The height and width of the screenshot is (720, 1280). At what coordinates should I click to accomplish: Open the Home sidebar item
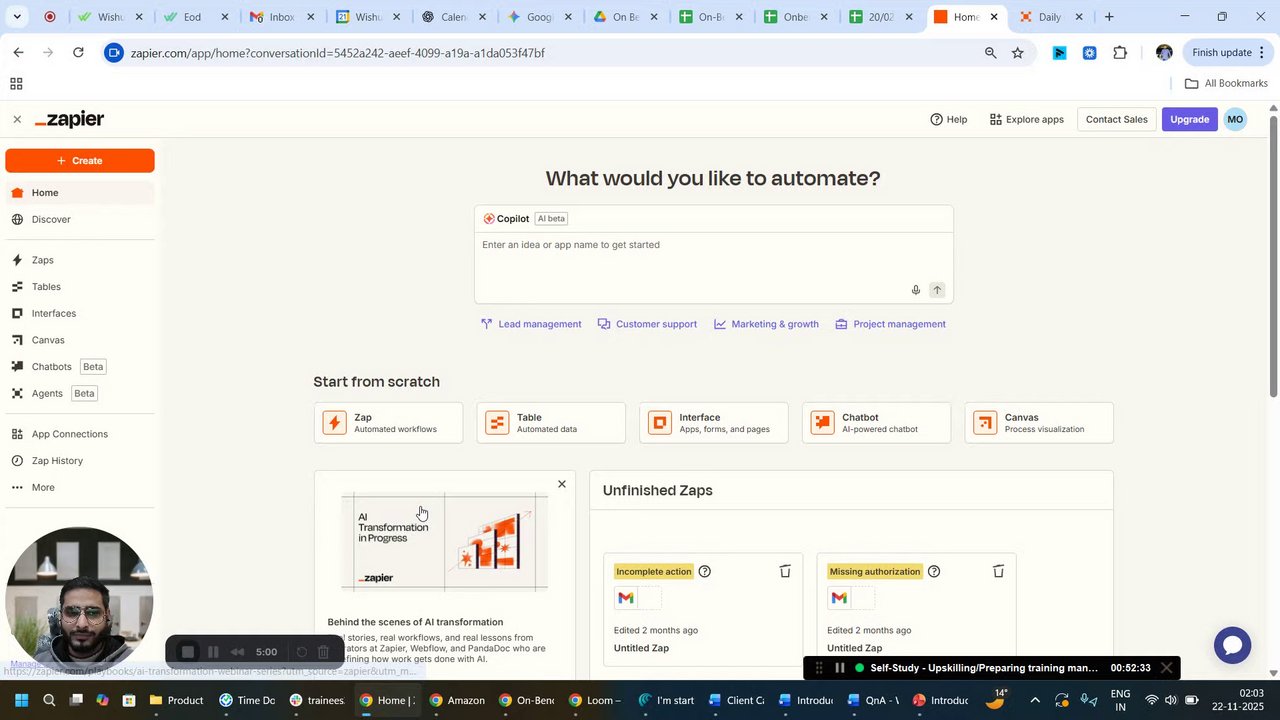click(x=80, y=193)
